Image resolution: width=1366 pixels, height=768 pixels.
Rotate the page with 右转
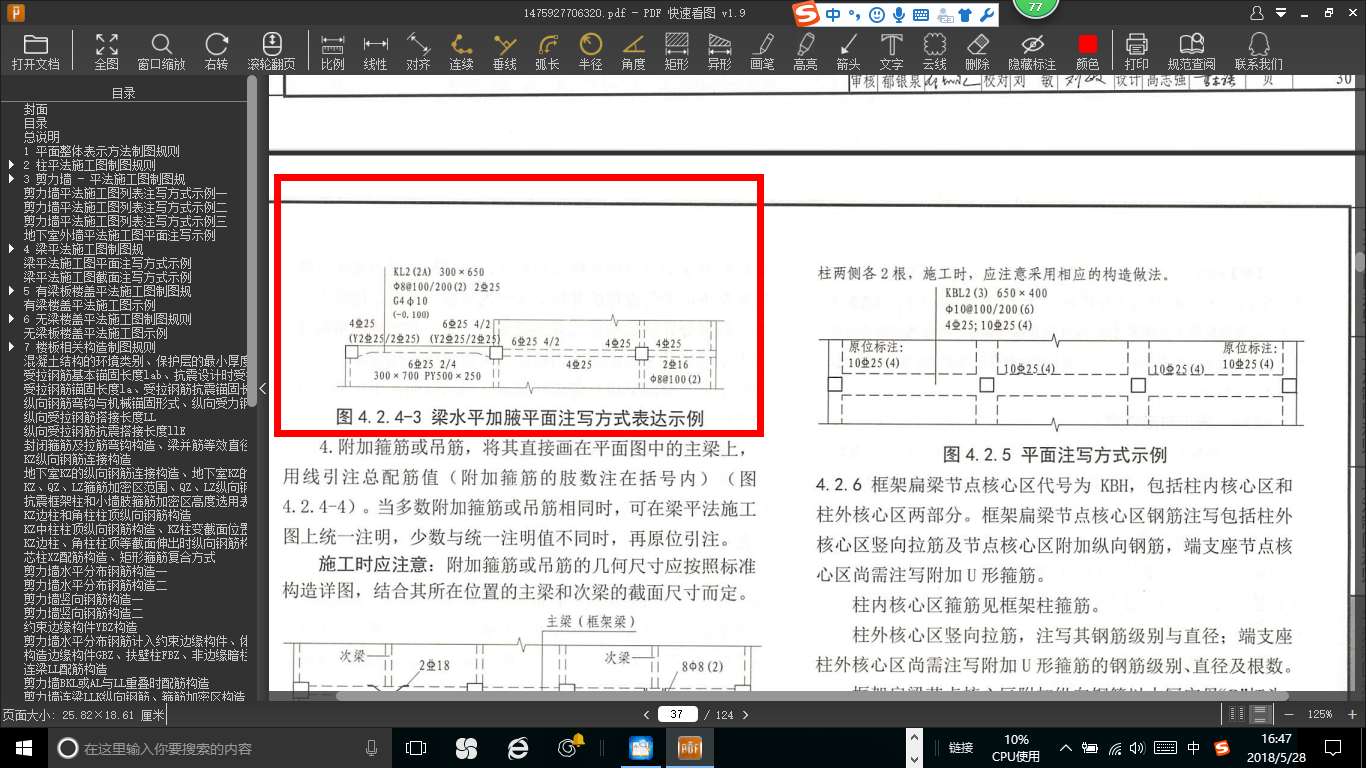pyautogui.click(x=216, y=51)
